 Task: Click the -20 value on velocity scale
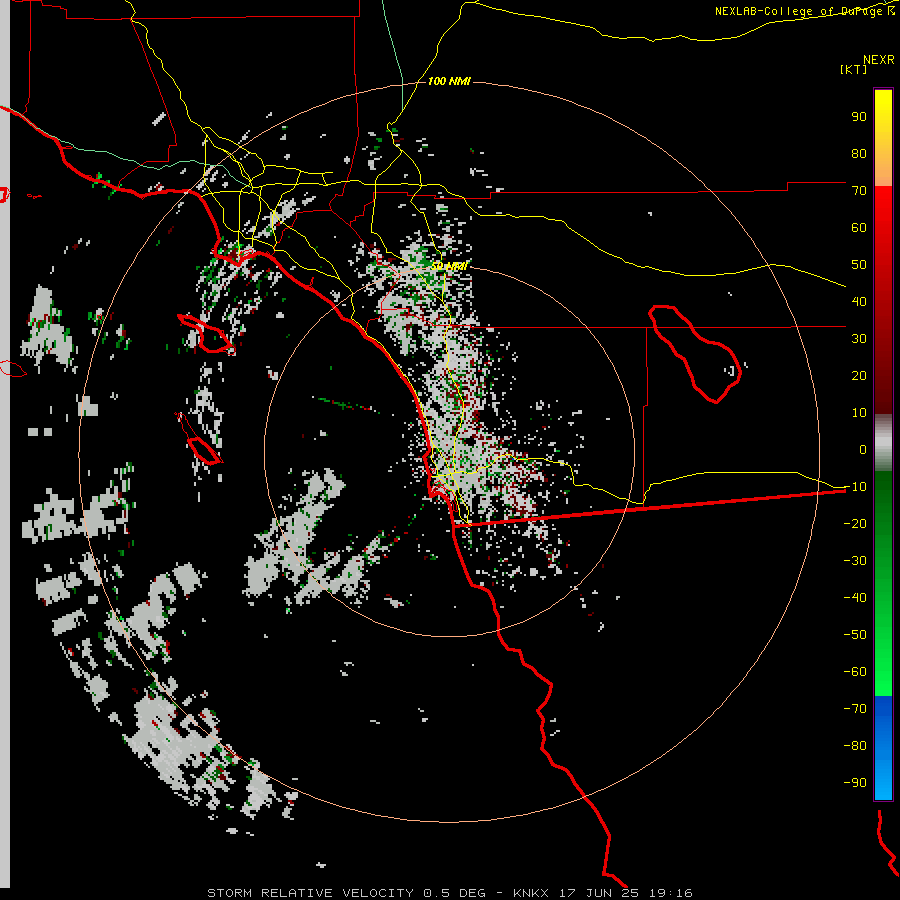(x=855, y=524)
